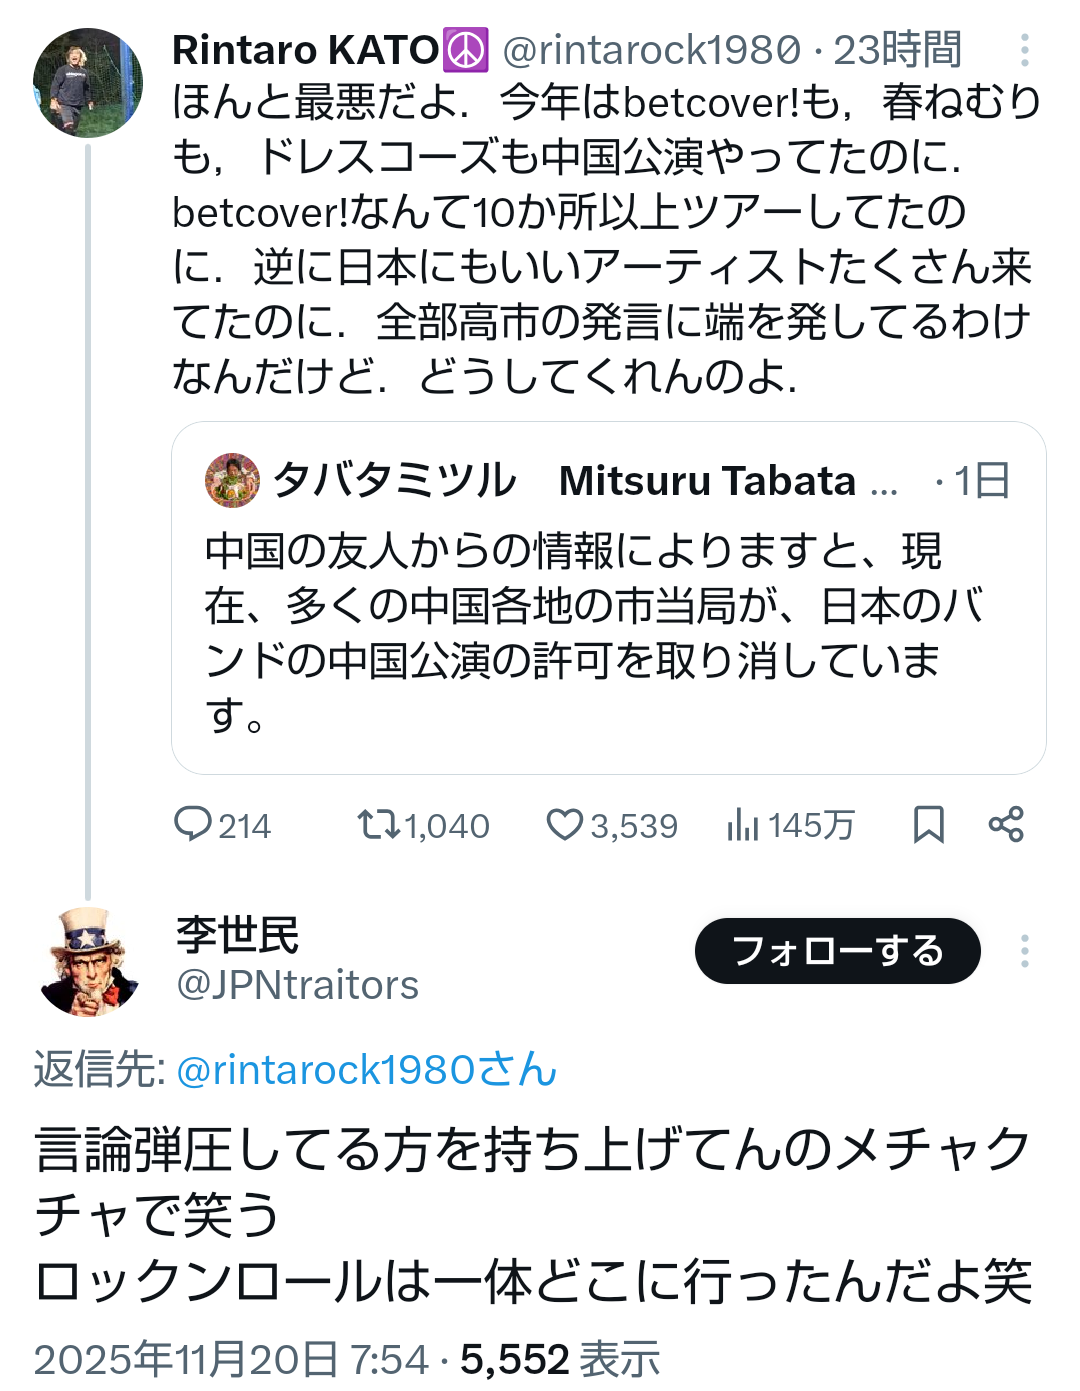This screenshot has height=1391, width=1080.
Task: Open 李世民's Uncle Sam profile avatar
Action: click(88, 962)
